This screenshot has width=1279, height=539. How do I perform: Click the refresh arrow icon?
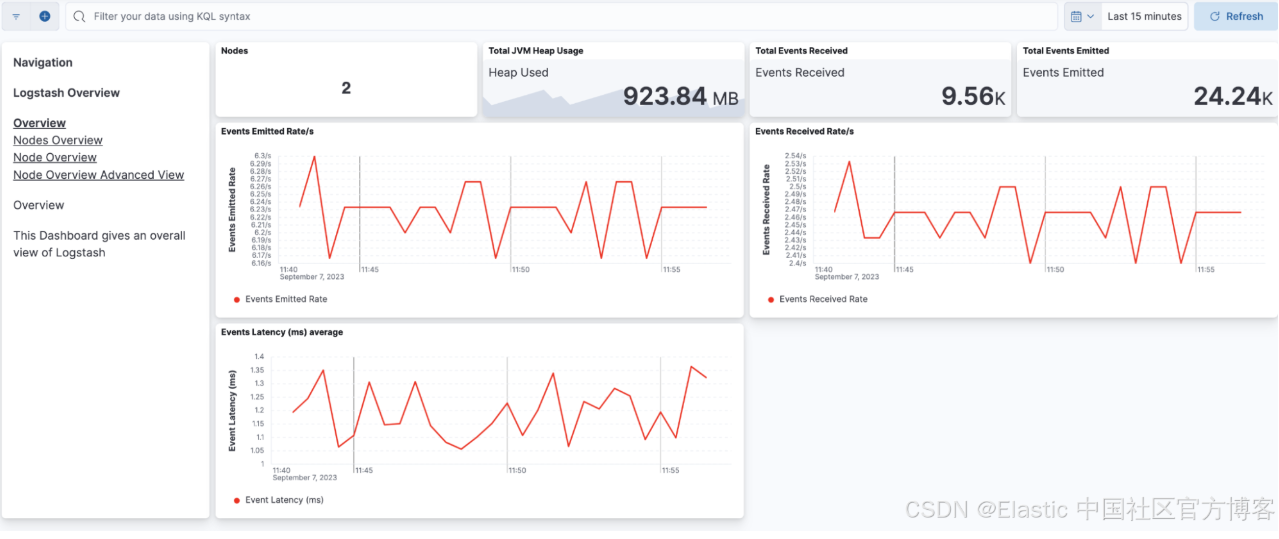1215,16
